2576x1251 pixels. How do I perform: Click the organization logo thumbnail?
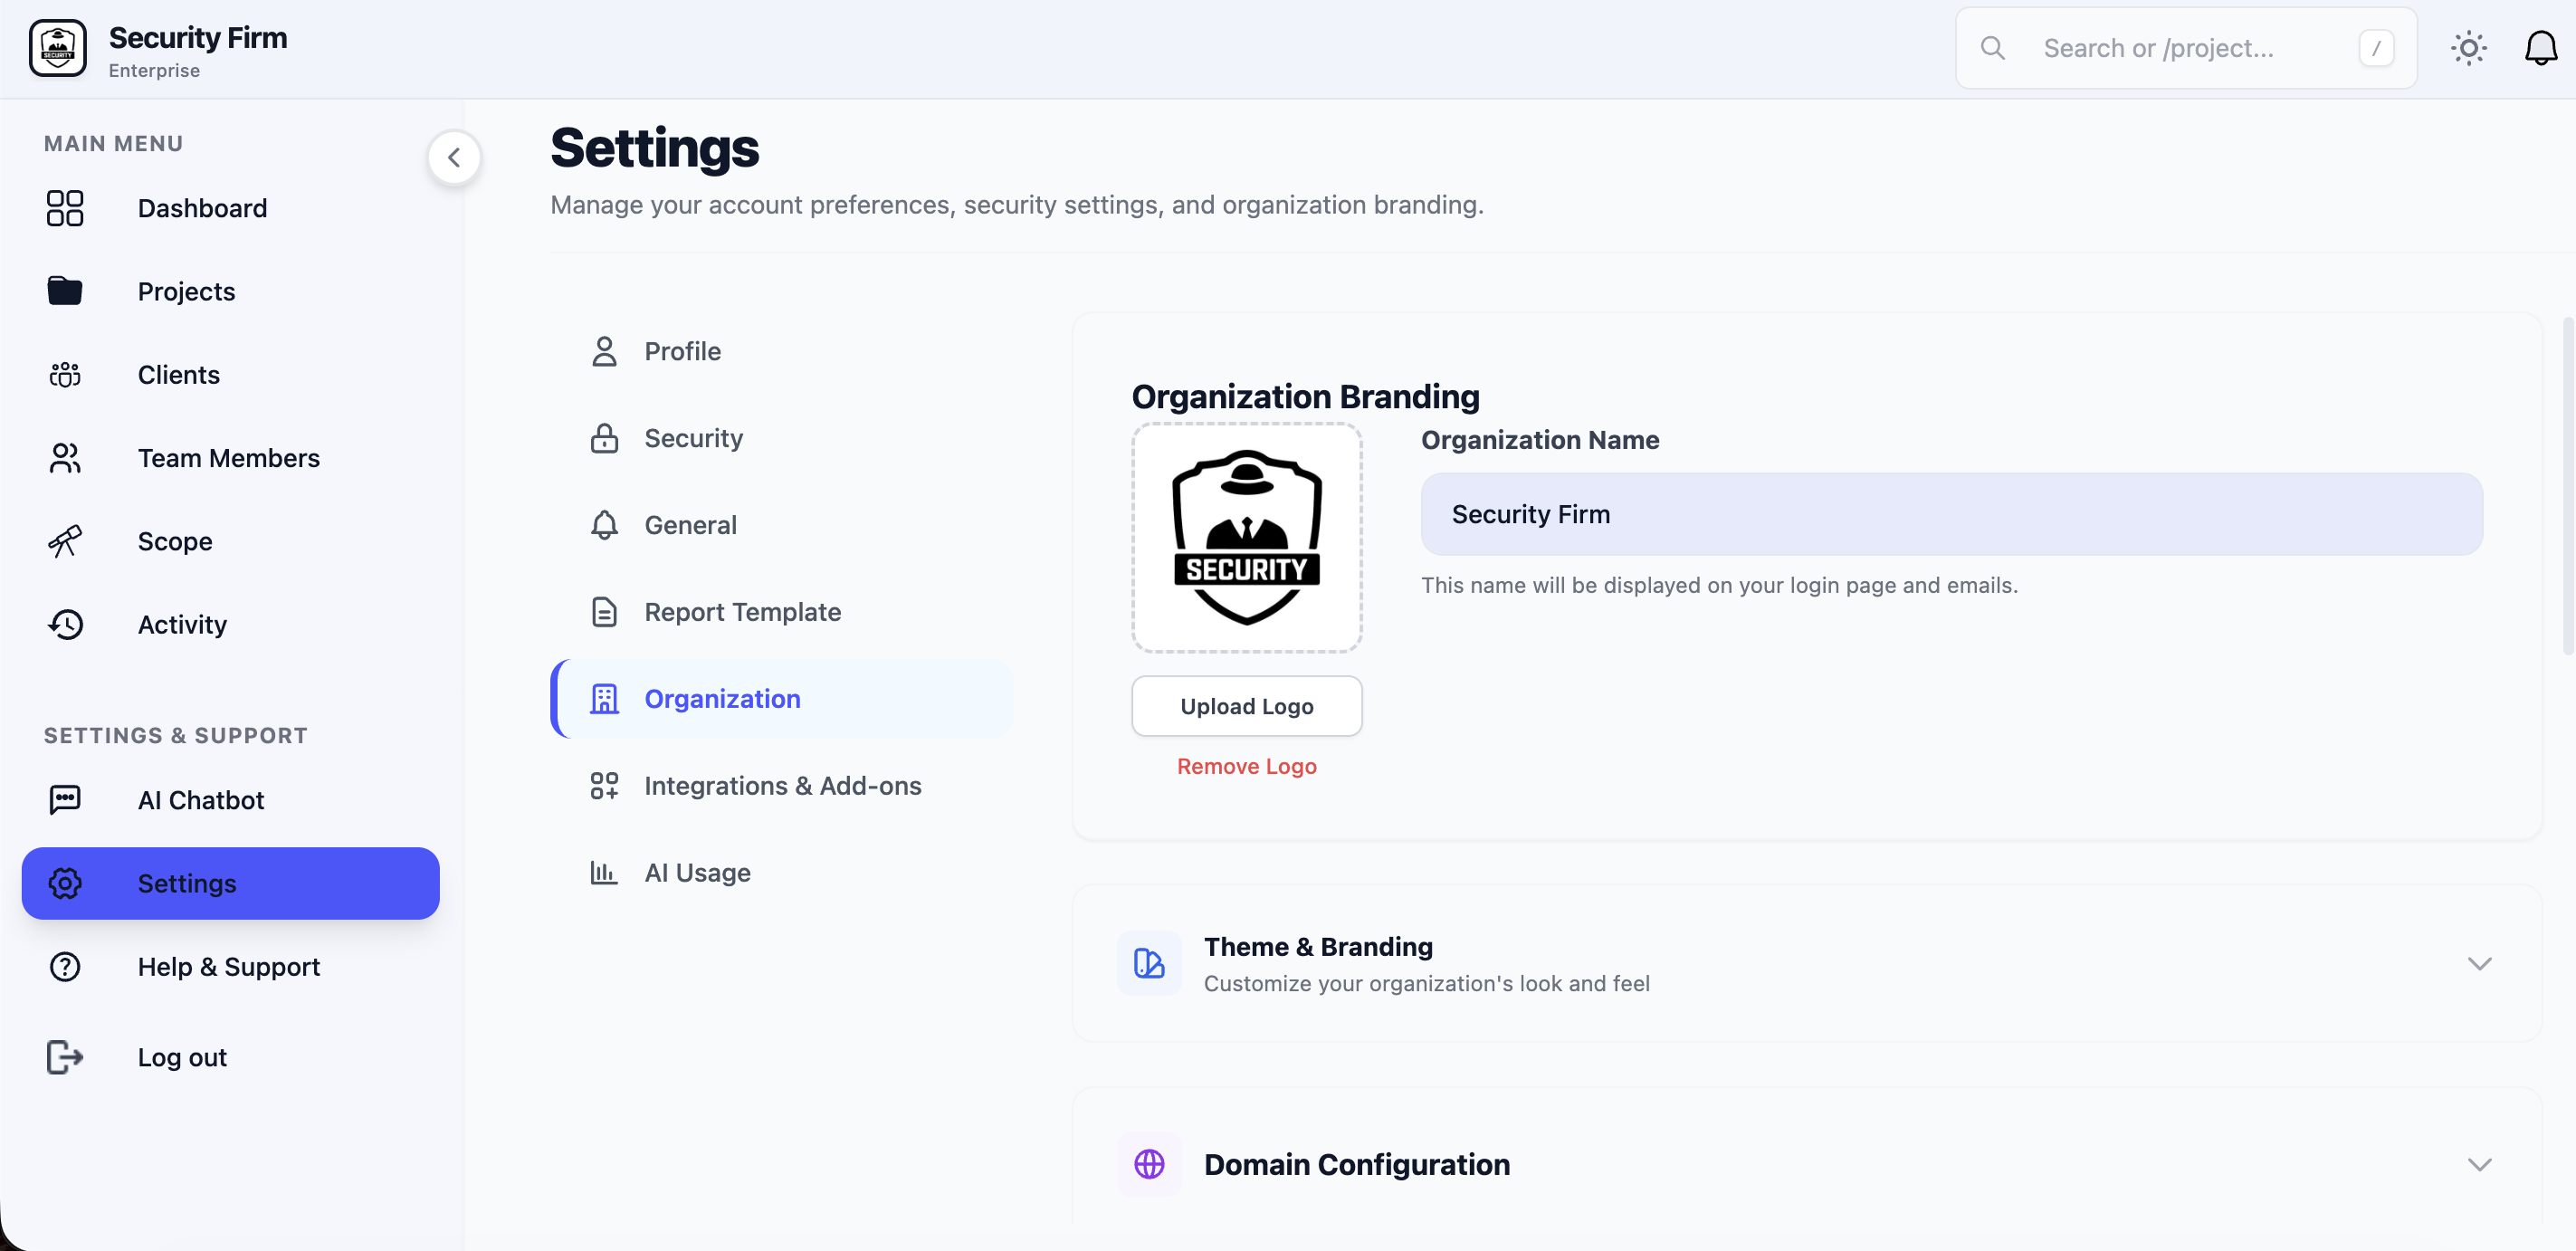point(1246,537)
